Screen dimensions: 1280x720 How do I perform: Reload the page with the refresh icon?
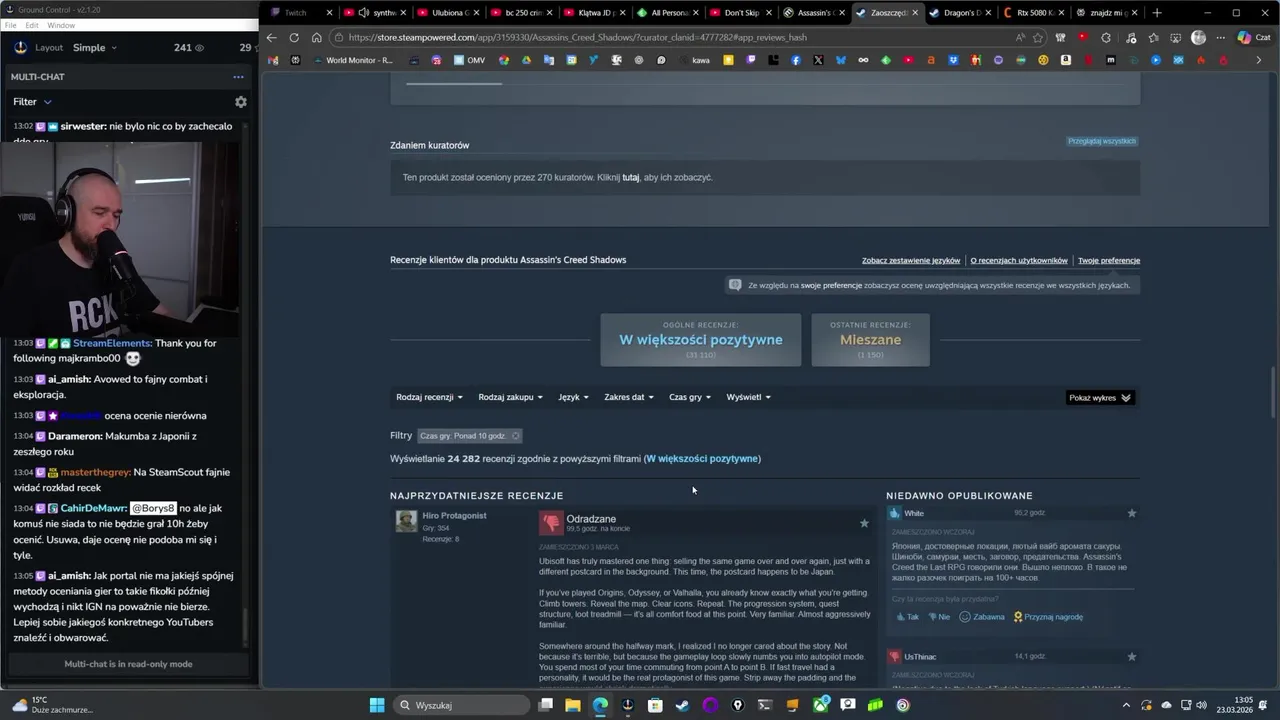[x=294, y=38]
